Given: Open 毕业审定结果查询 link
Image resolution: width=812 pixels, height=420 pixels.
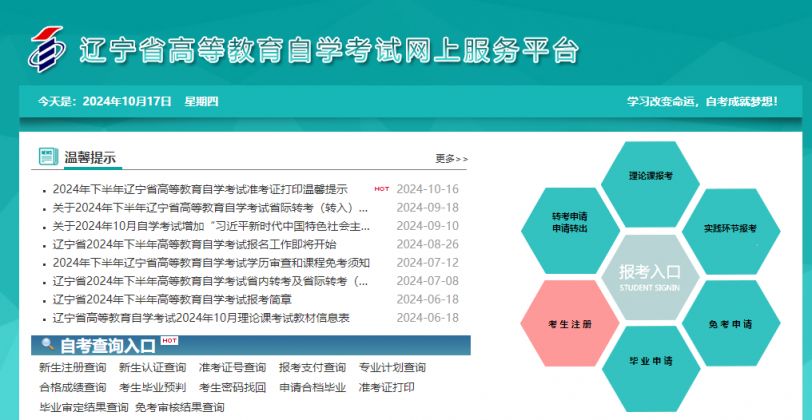Looking at the screenshot, I should [84, 407].
